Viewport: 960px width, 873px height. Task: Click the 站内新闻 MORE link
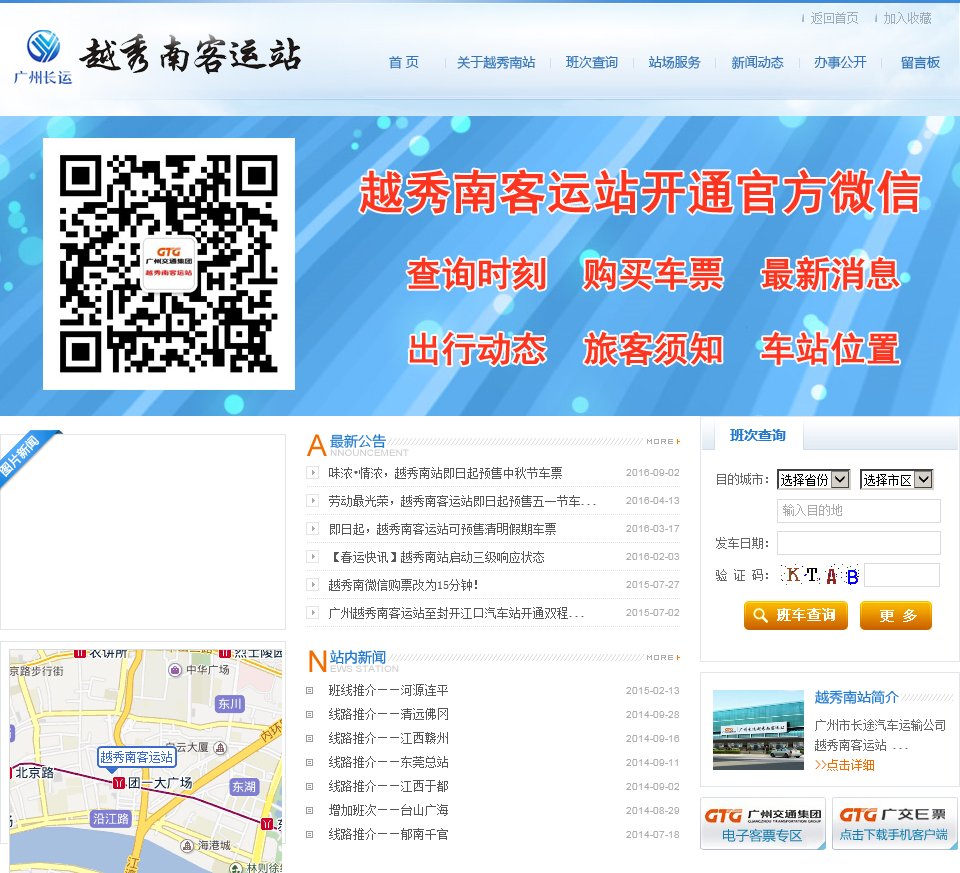663,658
